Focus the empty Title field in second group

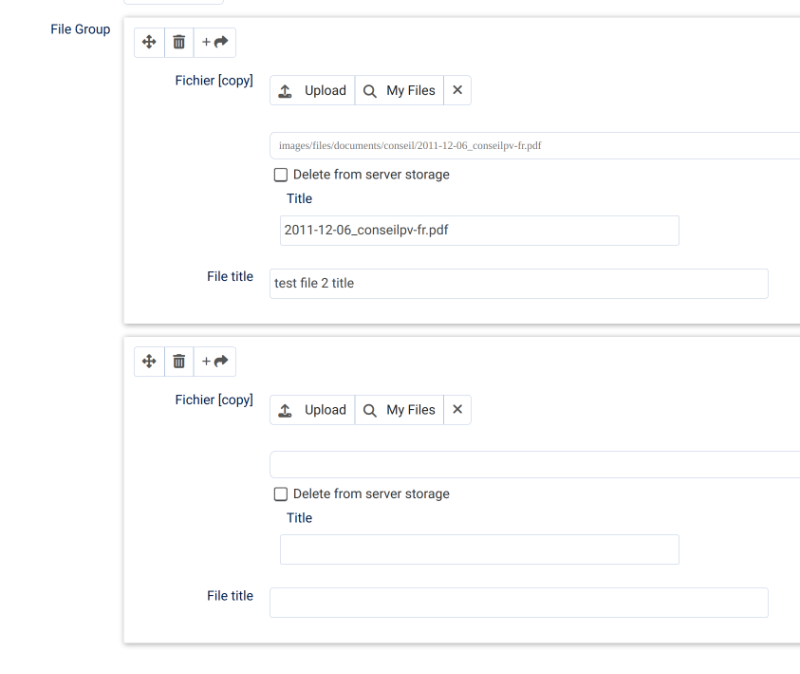480,550
